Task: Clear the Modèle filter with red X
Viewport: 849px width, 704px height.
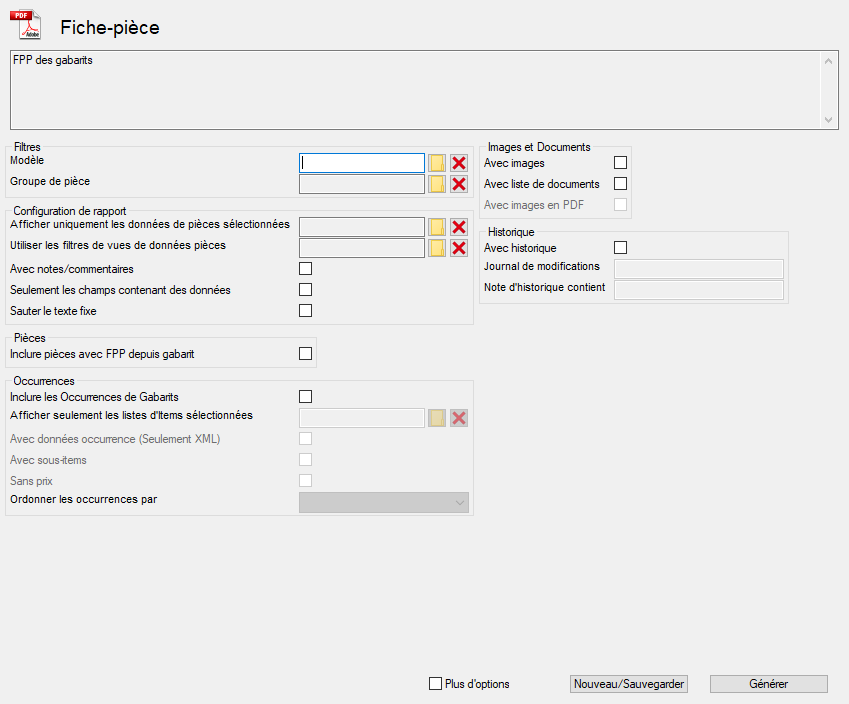Action: point(459,163)
